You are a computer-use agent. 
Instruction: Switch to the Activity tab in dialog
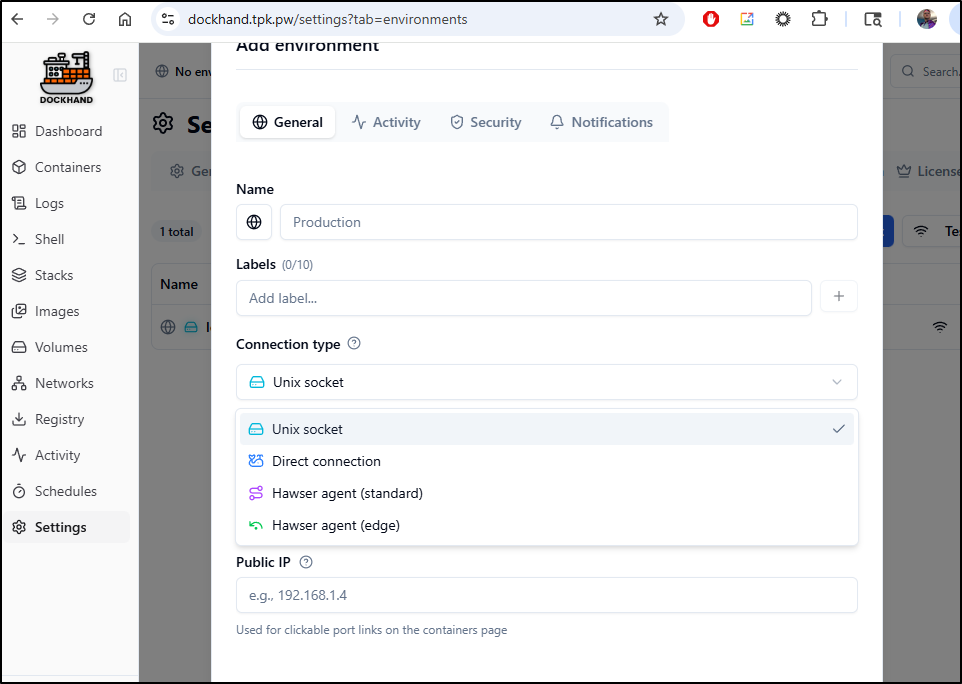(386, 122)
